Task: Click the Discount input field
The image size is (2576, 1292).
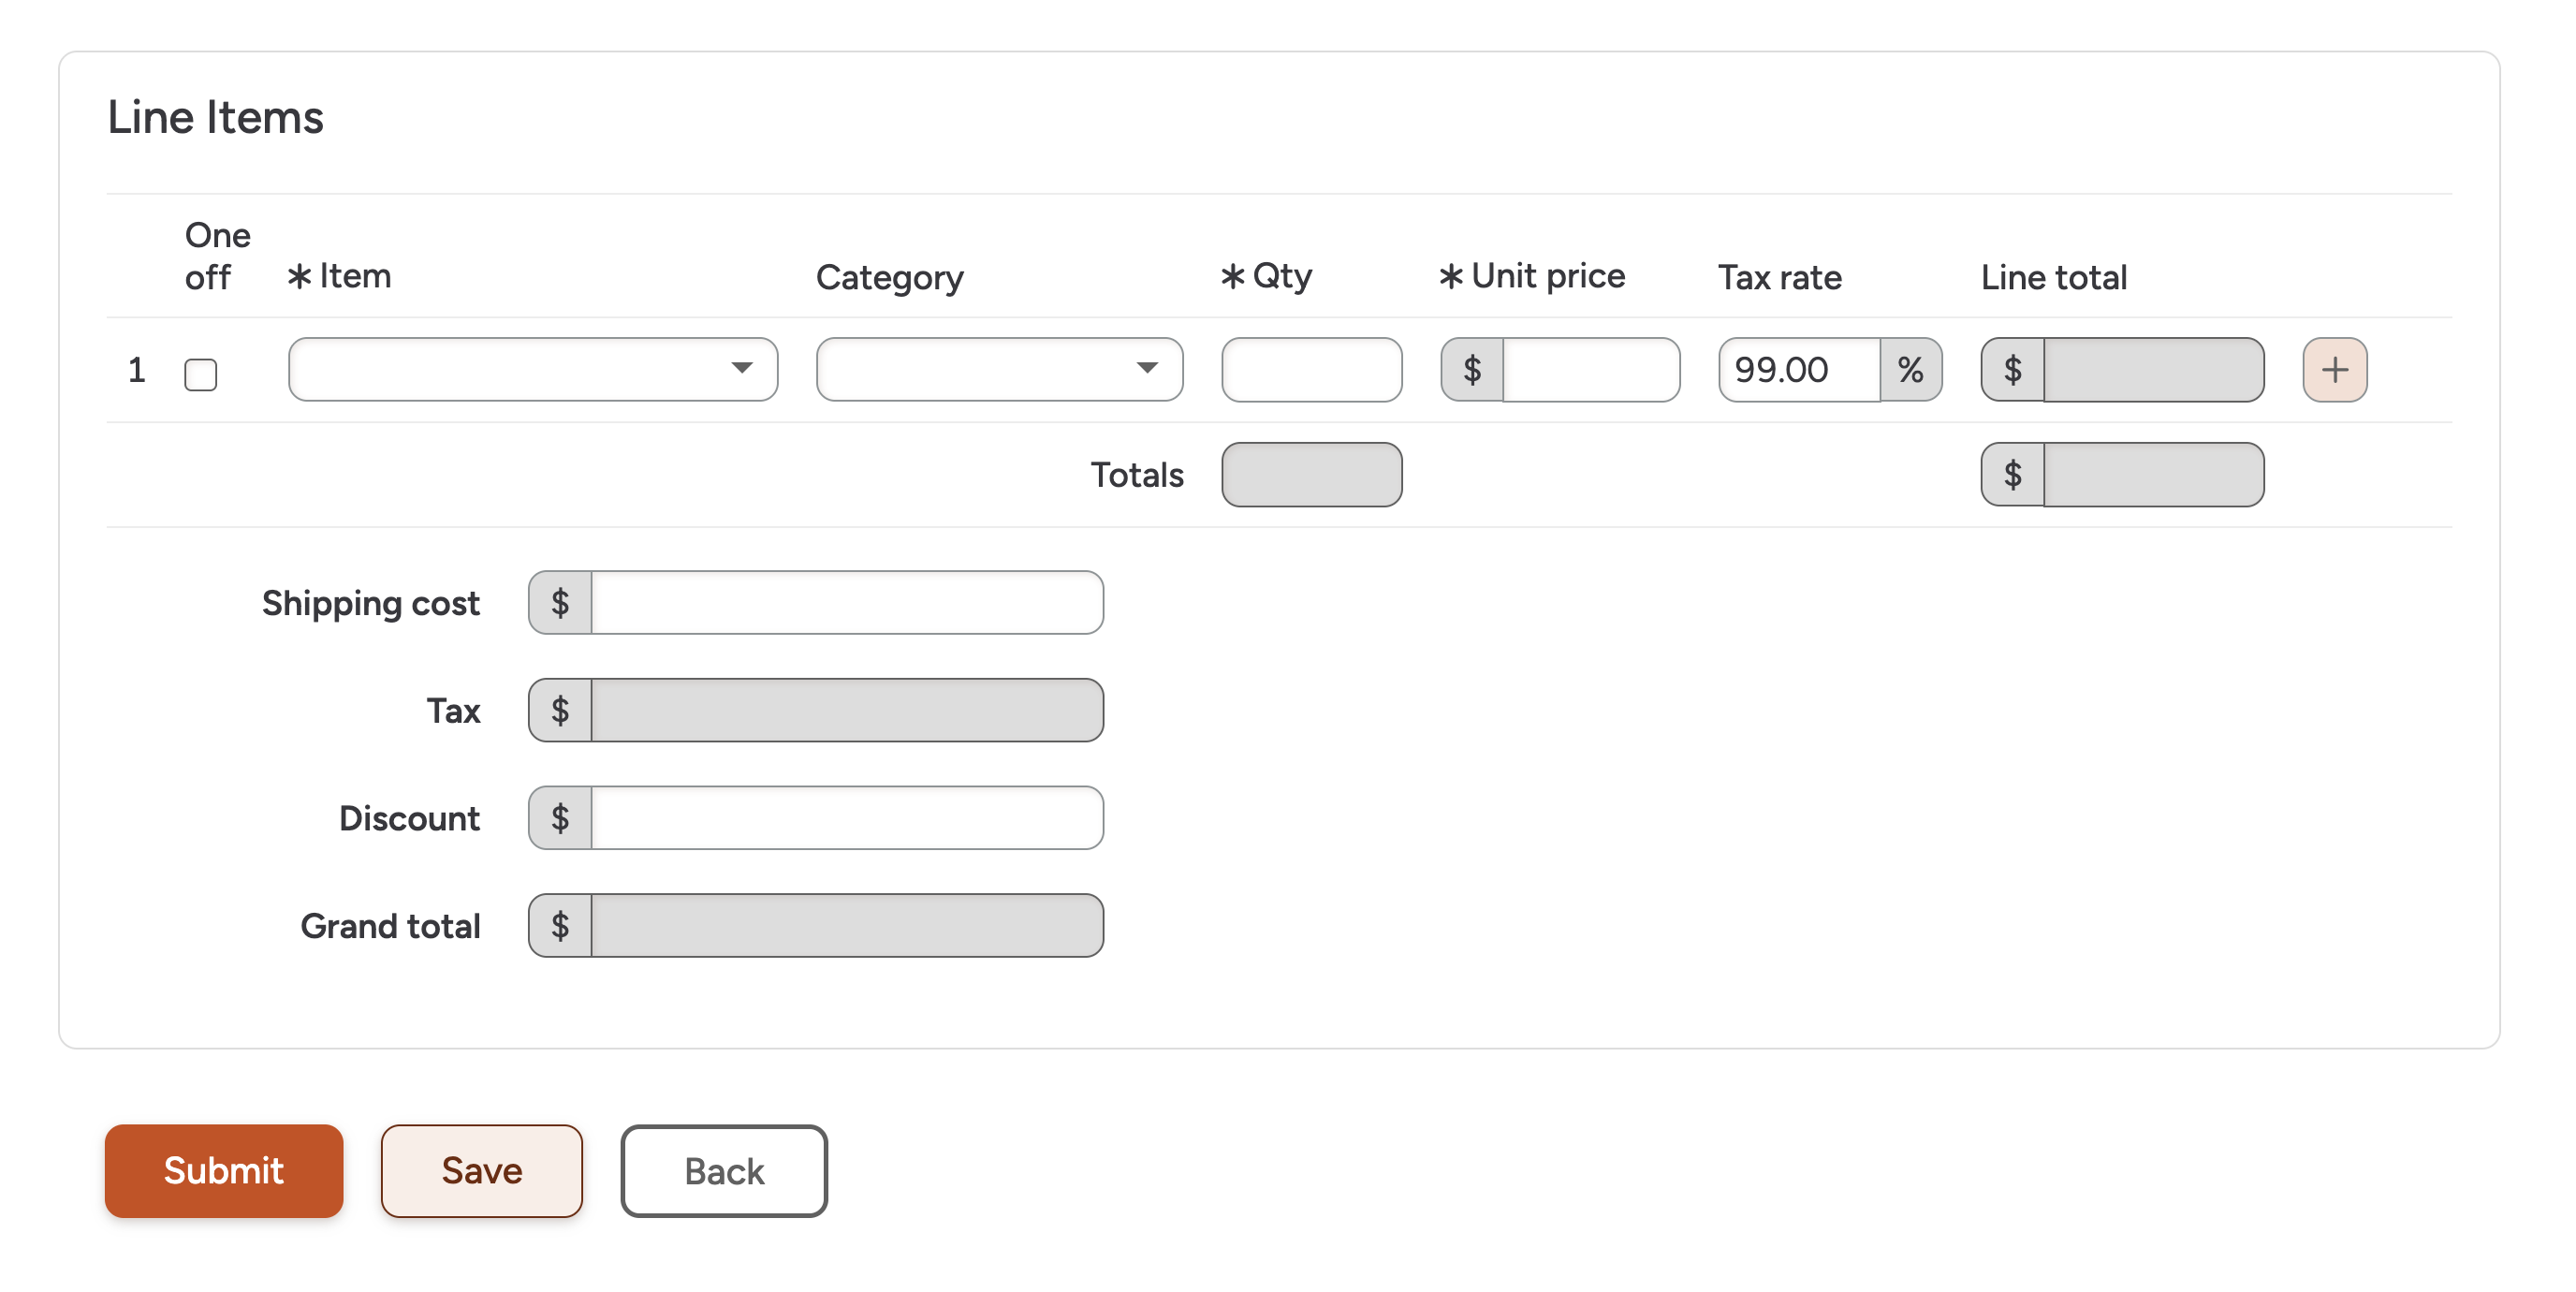Action: click(846, 817)
